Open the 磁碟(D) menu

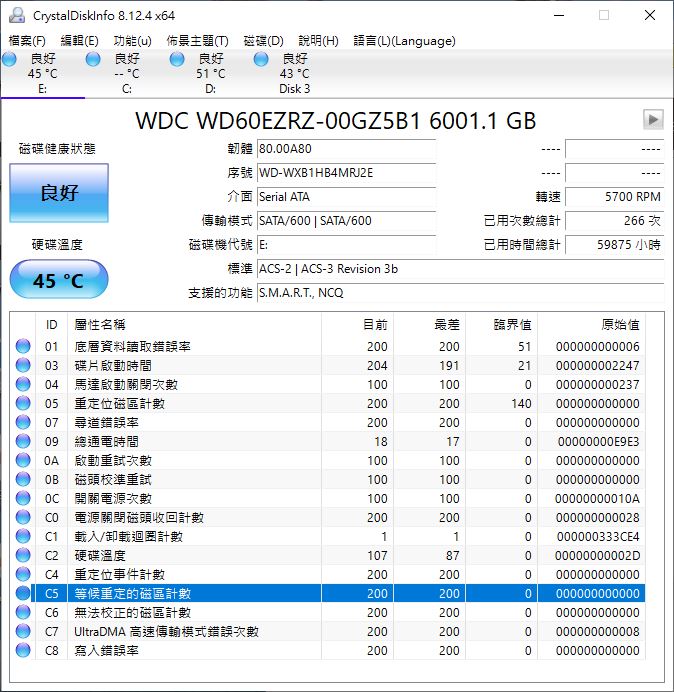coord(264,41)
